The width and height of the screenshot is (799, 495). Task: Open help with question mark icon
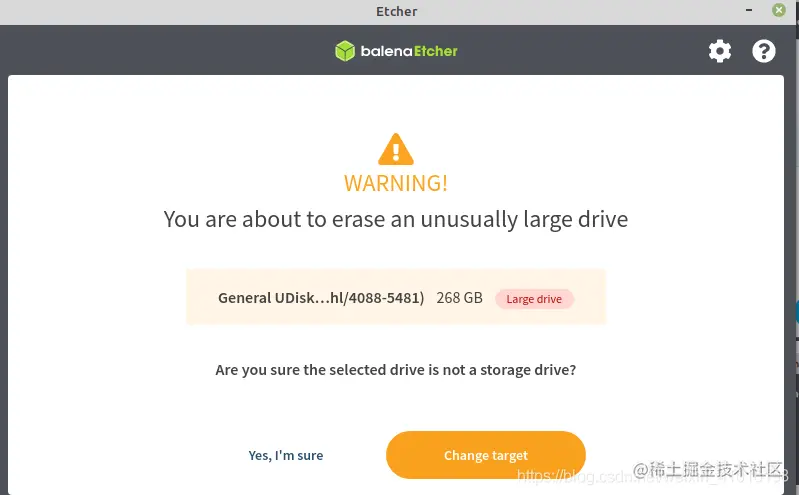click(x=763, y=51)
